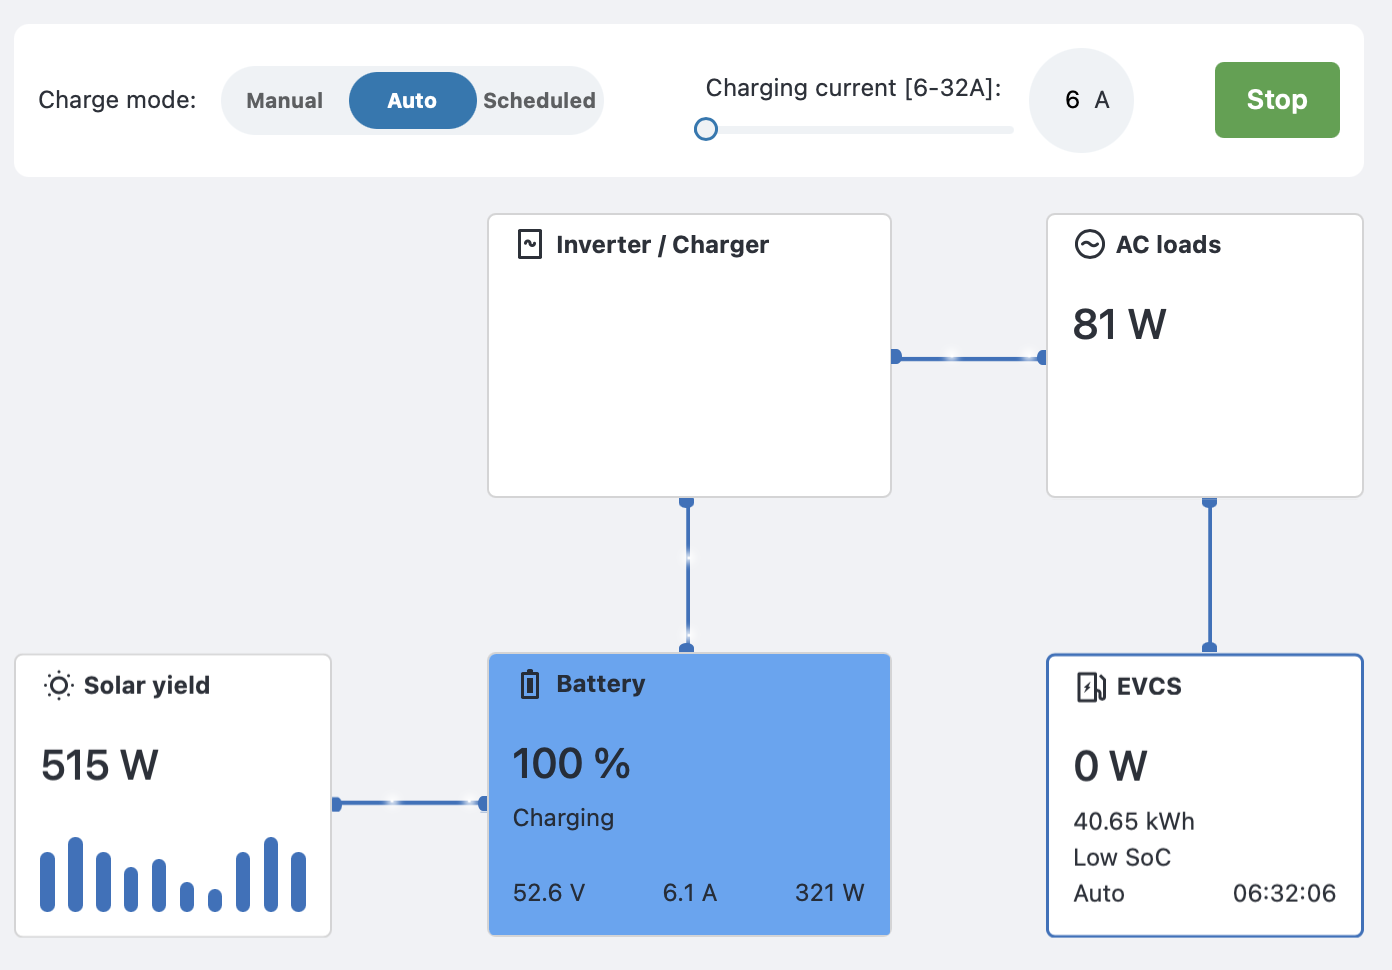The height and width of the screenshot is (970, 1392).
Task: Click the AC loads sine wave icon
Action: (x=1089, y=244)
